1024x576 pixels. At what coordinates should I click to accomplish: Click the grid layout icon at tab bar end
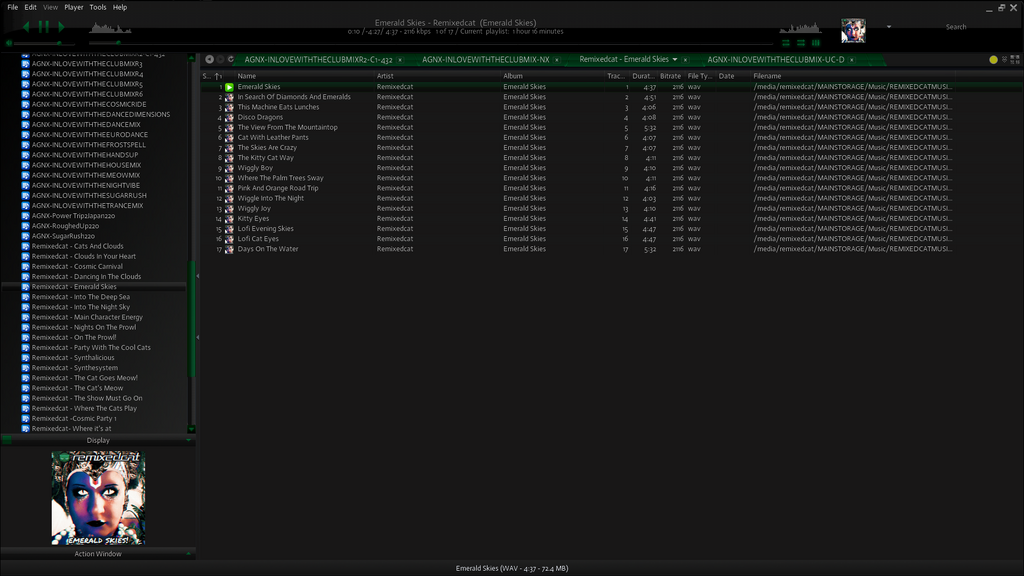tap(1015, 59)
